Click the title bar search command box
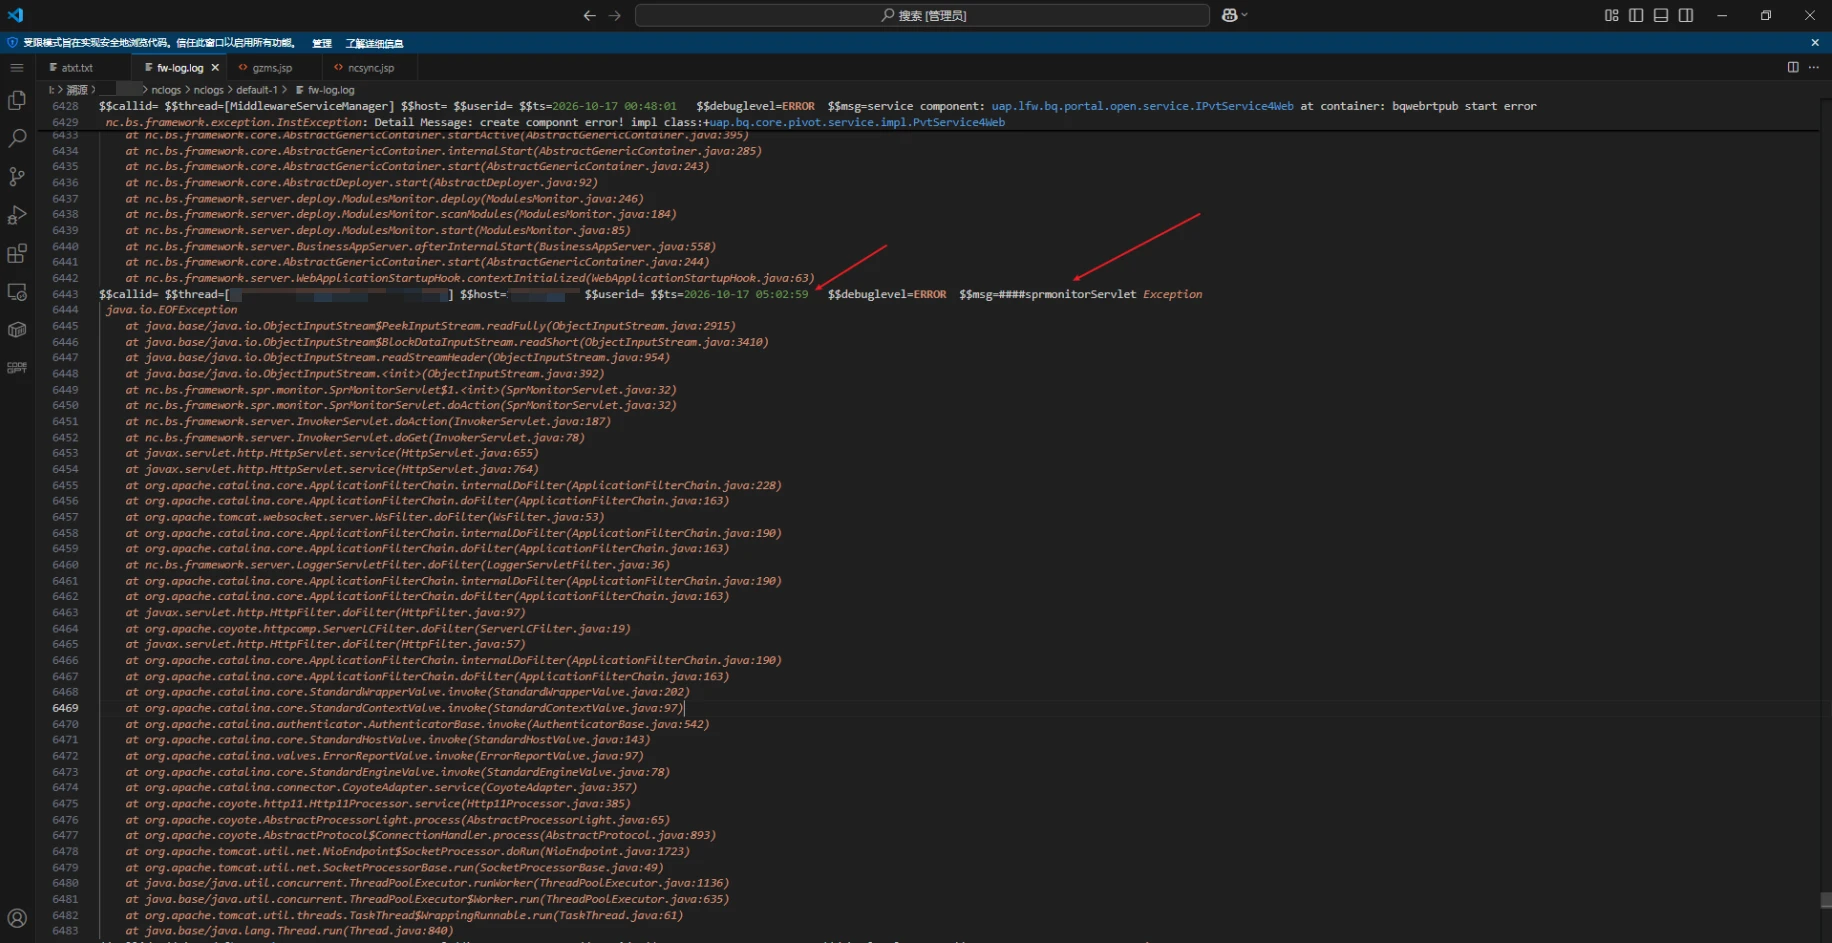This screenshot has height=943, width=1832. click(922, 15)
